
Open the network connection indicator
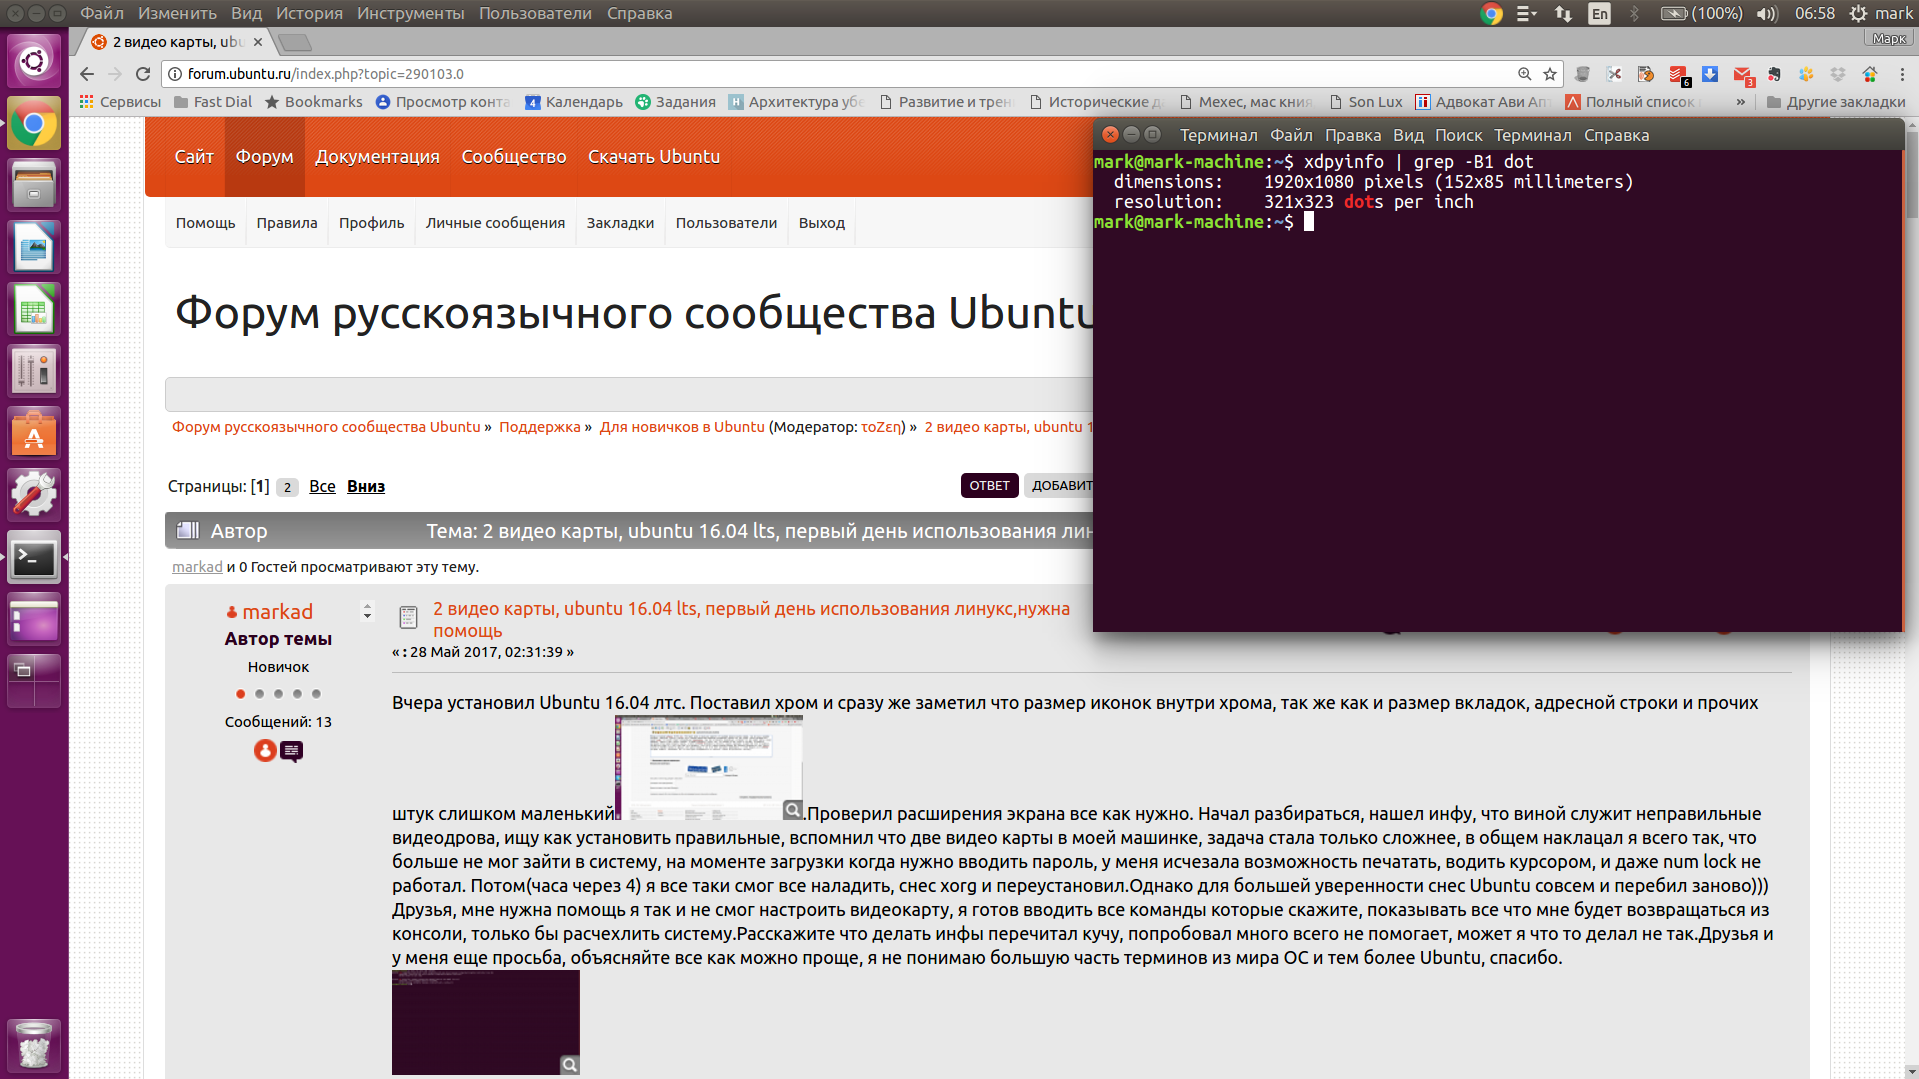[1563, 14]
